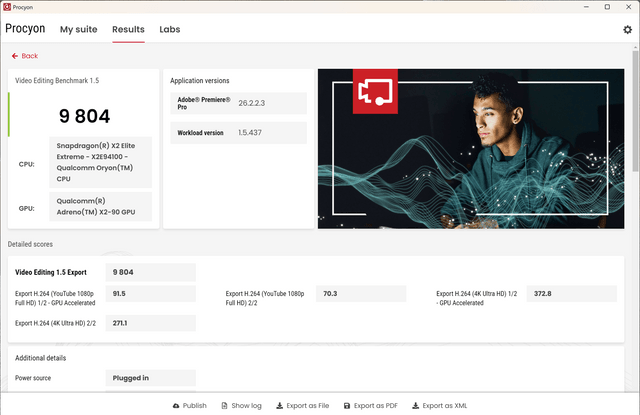Image resolution: width=640 pixels, height=415 pixels.
Task: Click the Detailed scores heading
Action: (x=30, y=244)
